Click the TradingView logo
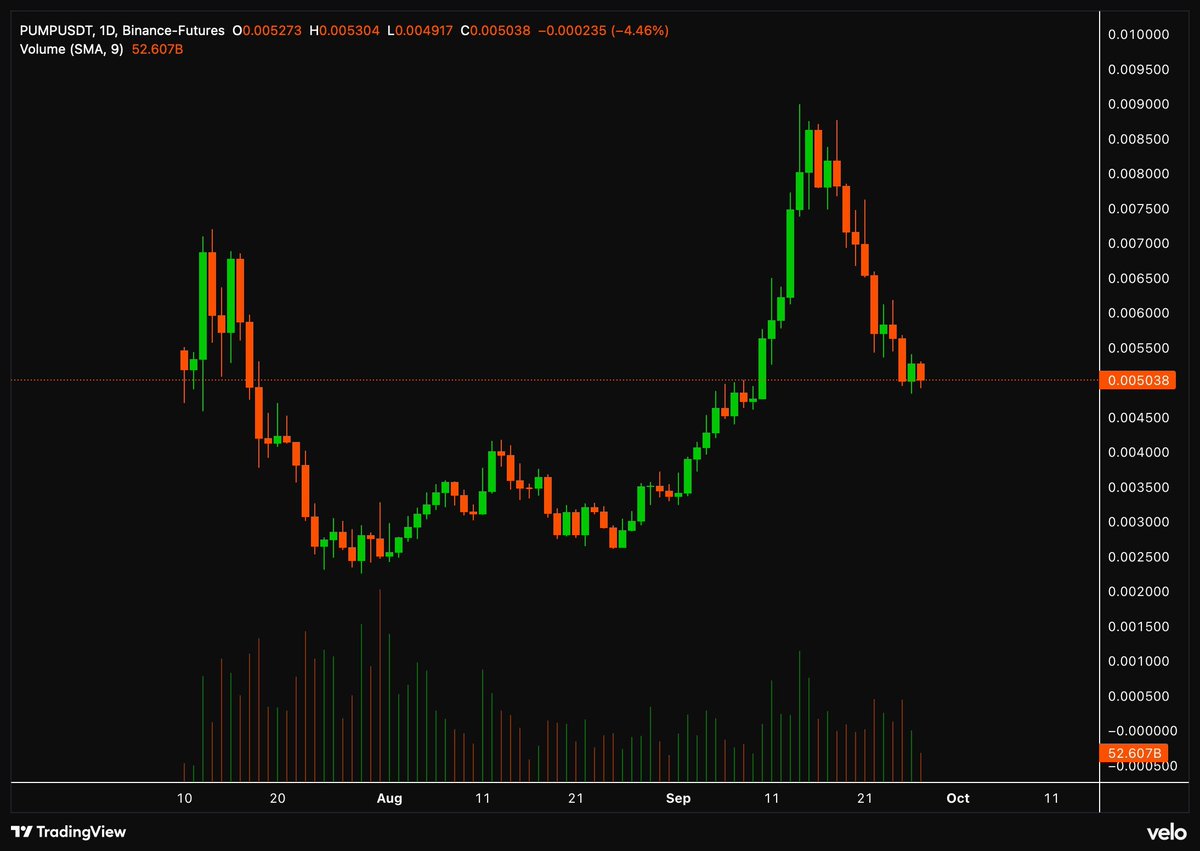This screenshot has height=851, width=1200. [68, 832]
